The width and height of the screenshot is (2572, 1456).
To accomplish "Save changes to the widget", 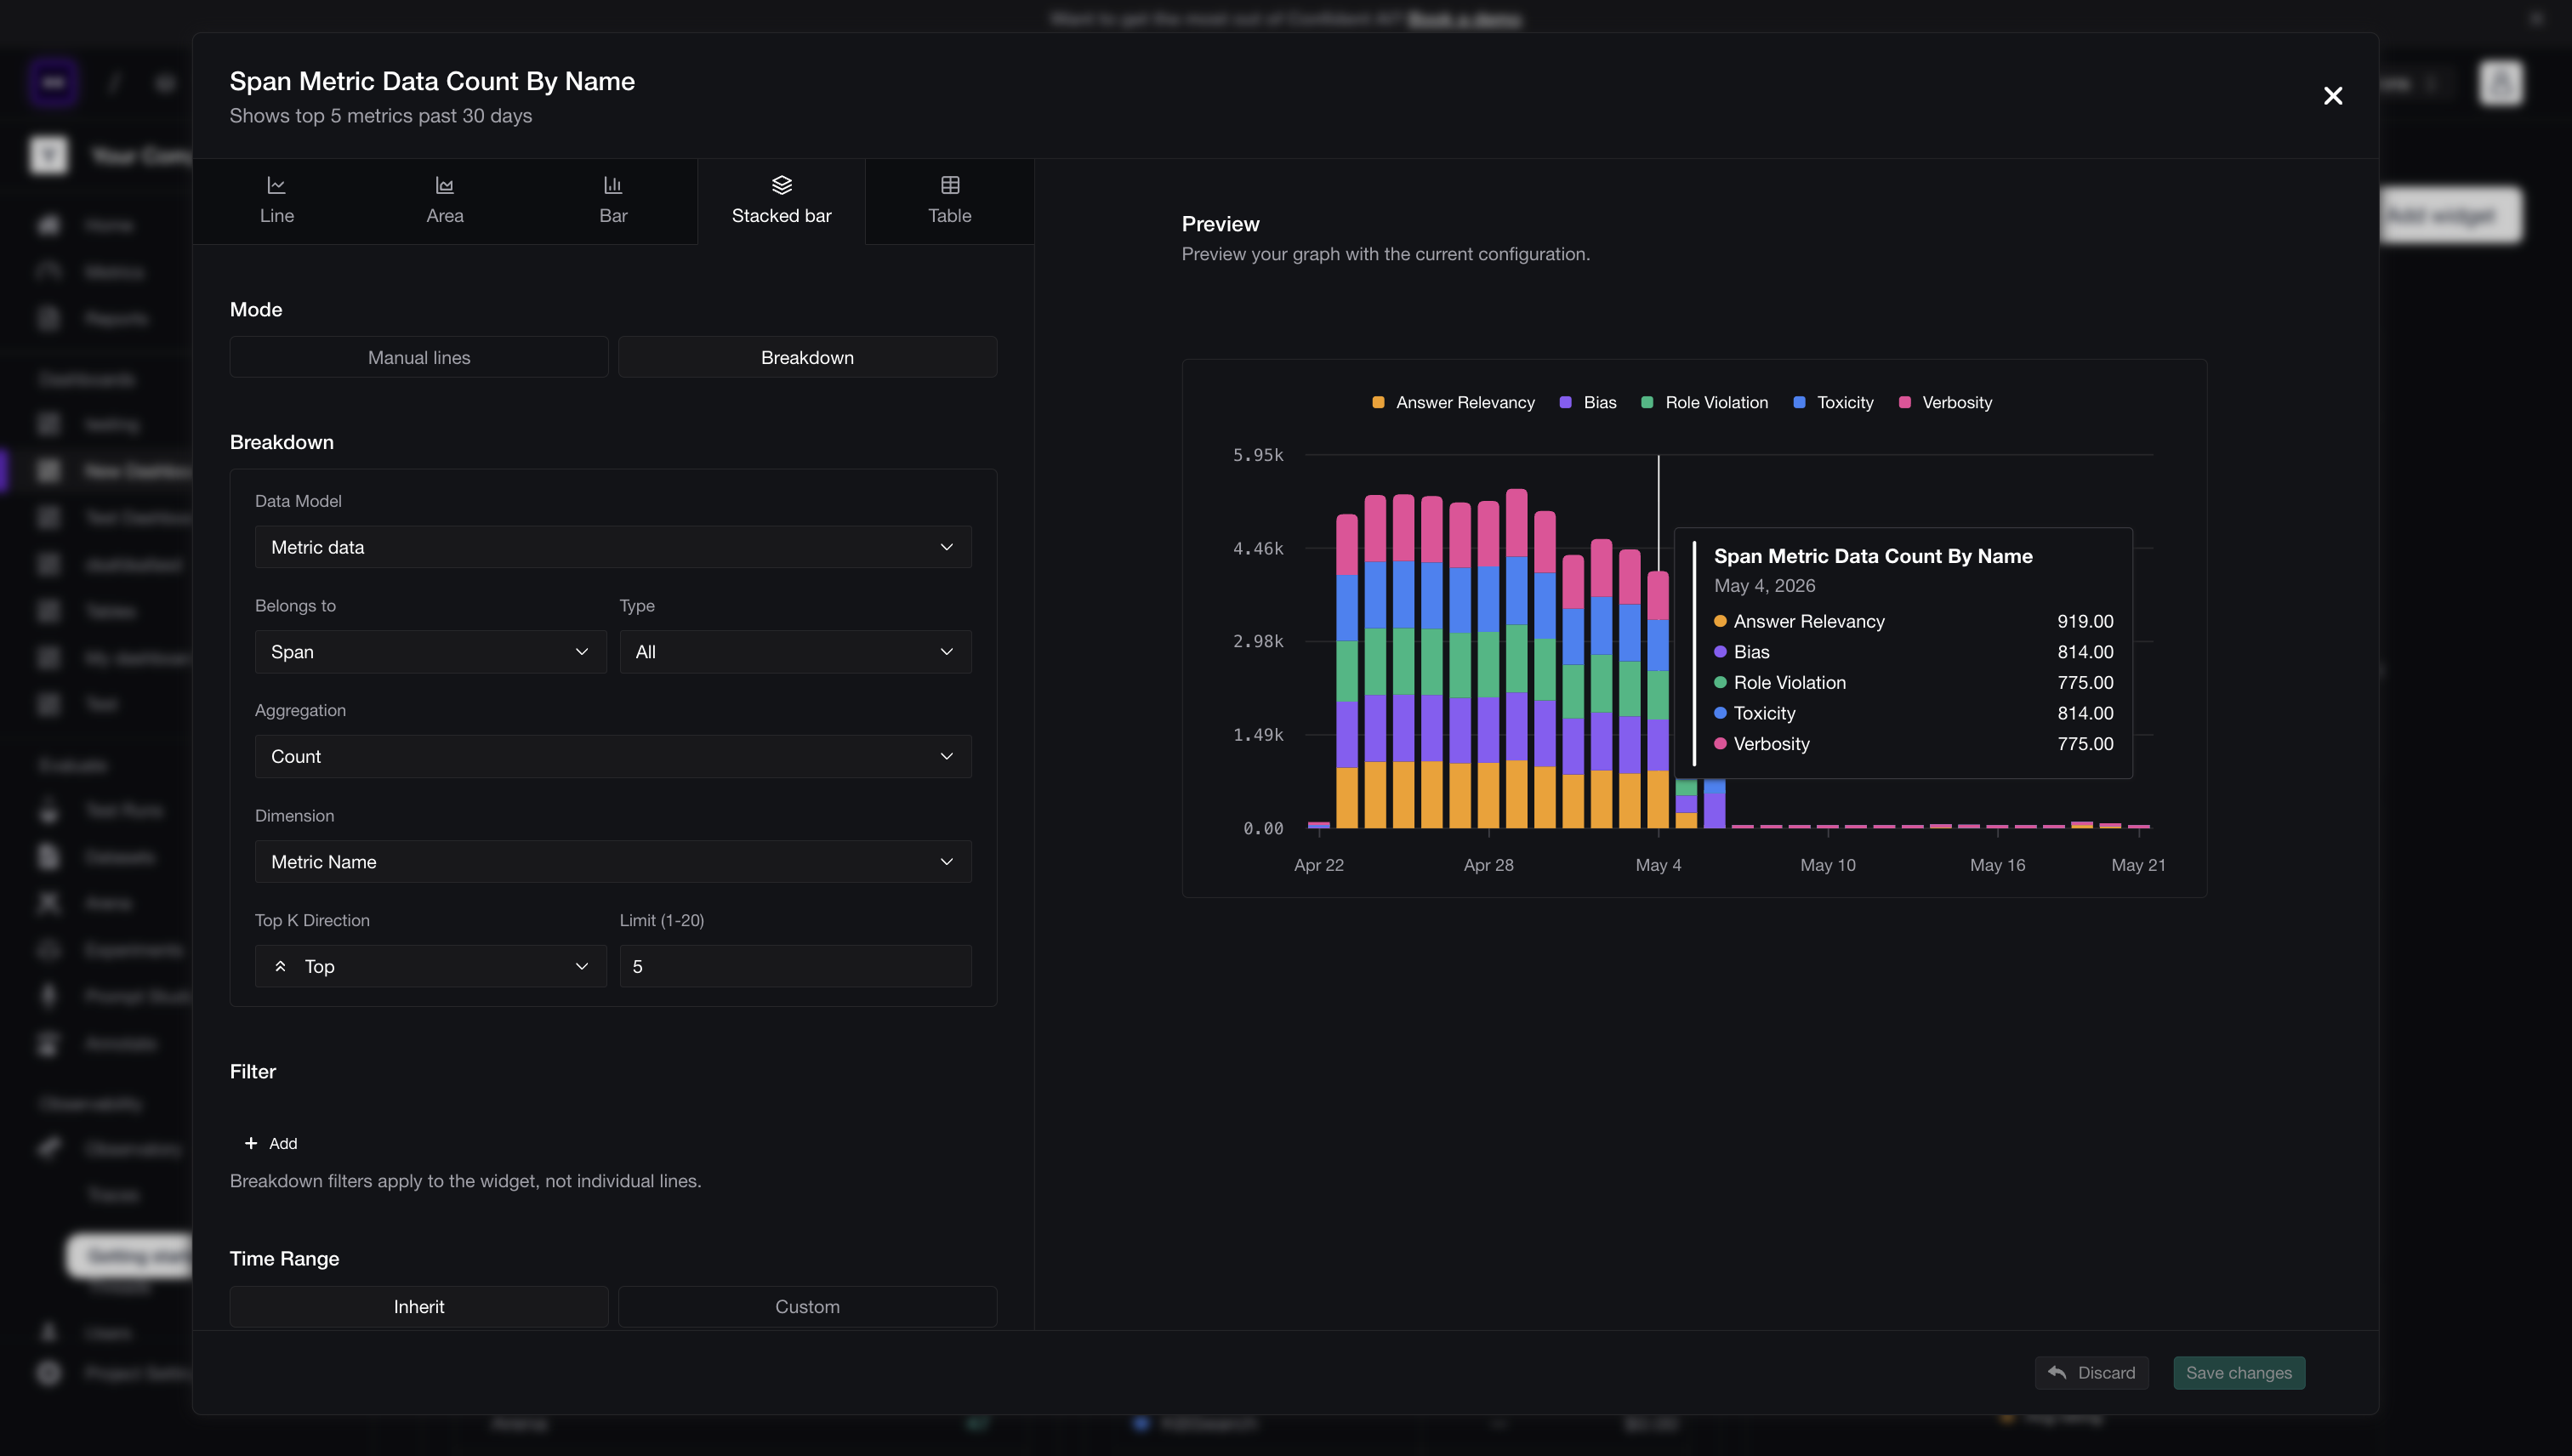I will 2239,1372.
